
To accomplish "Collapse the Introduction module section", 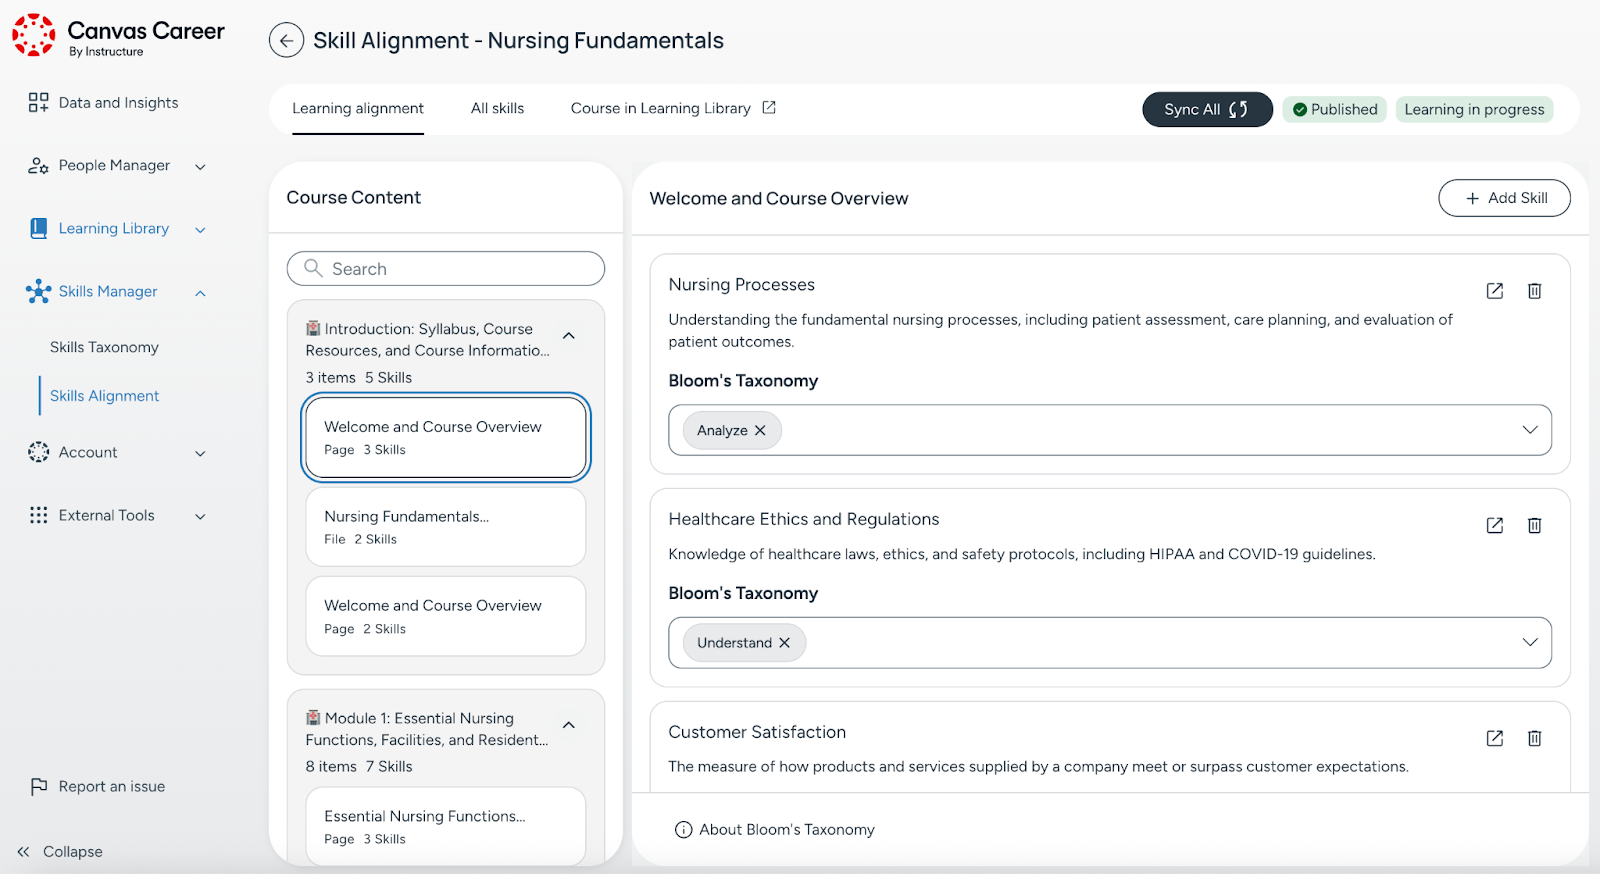I will 569,336.
